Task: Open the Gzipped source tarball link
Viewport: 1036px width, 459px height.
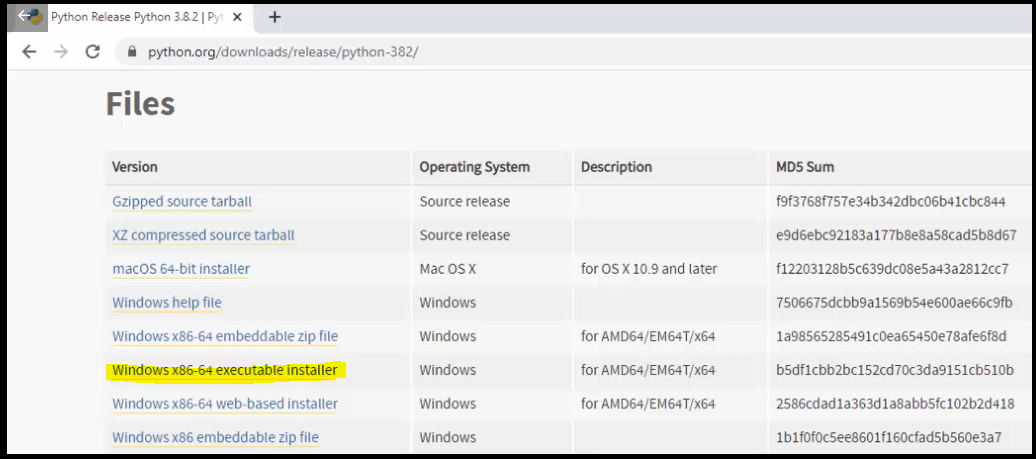Action: click(x=182, y=201)
